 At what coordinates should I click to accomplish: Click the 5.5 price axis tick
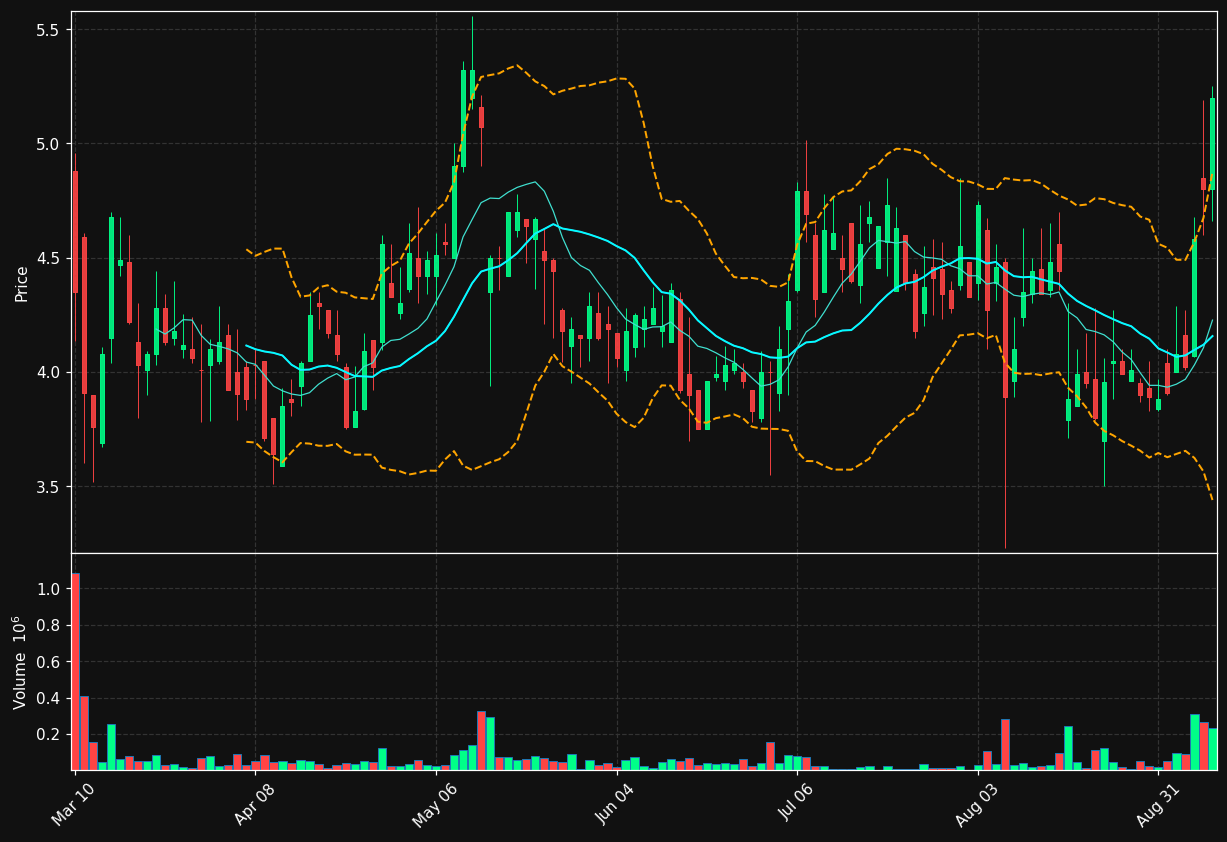pyautogui.click(x=49, y=30)
